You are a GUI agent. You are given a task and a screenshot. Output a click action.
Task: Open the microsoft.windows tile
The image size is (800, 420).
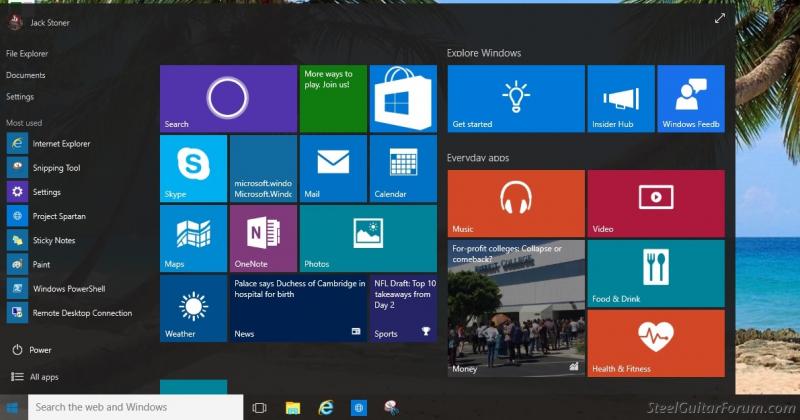[263, 168]
